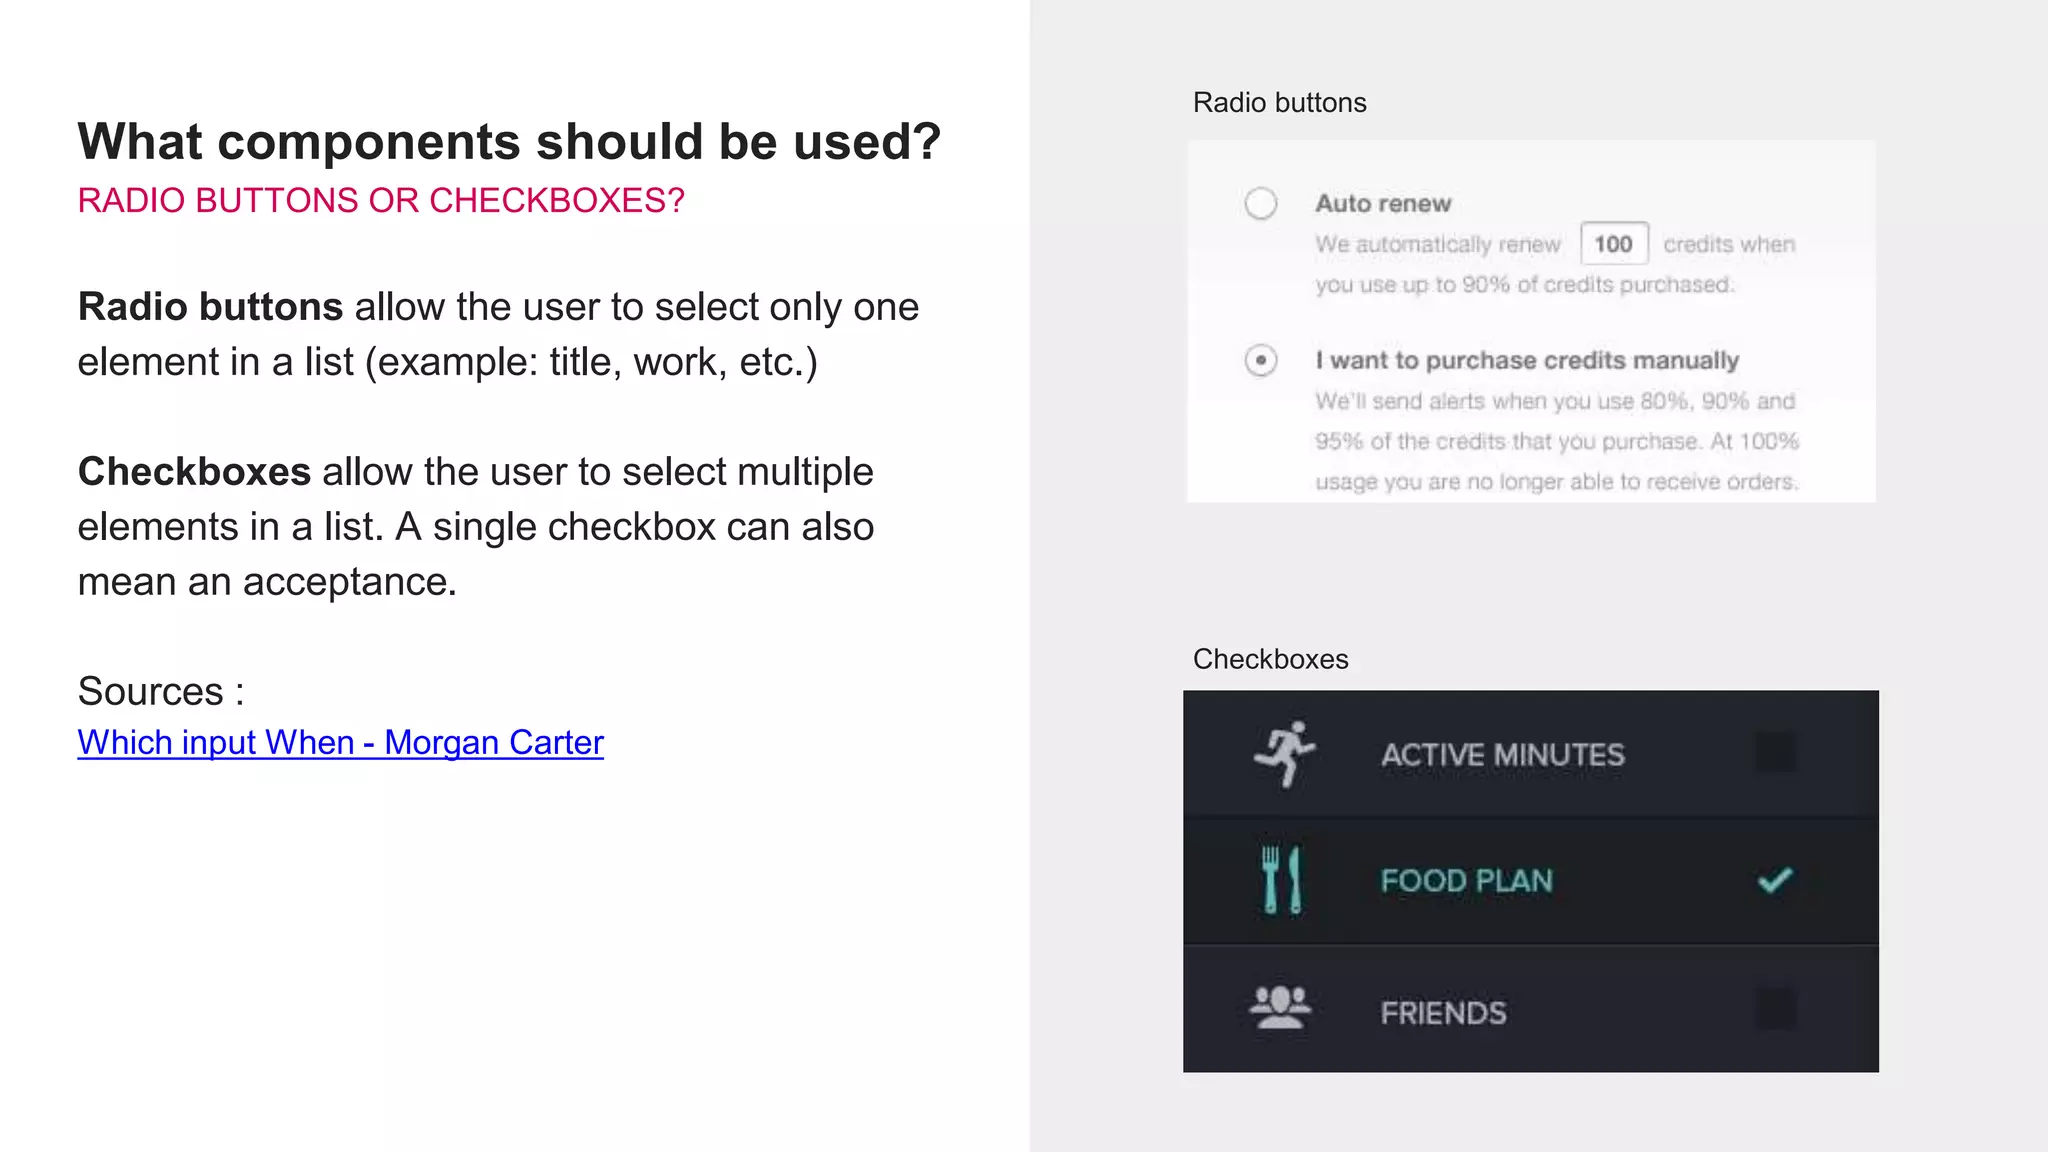Select the purchase credits manually radio button

[x=1261, y=360]
